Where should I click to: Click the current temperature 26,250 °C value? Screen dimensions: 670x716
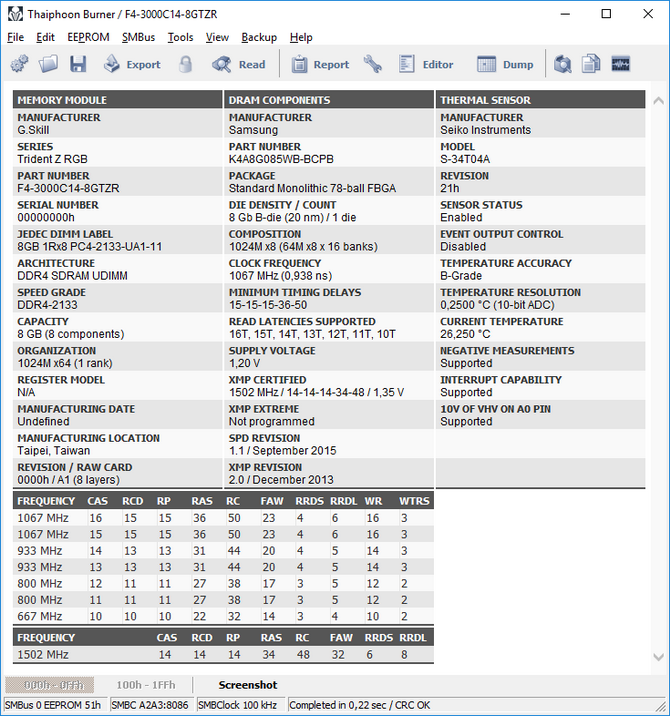(465, 334)
